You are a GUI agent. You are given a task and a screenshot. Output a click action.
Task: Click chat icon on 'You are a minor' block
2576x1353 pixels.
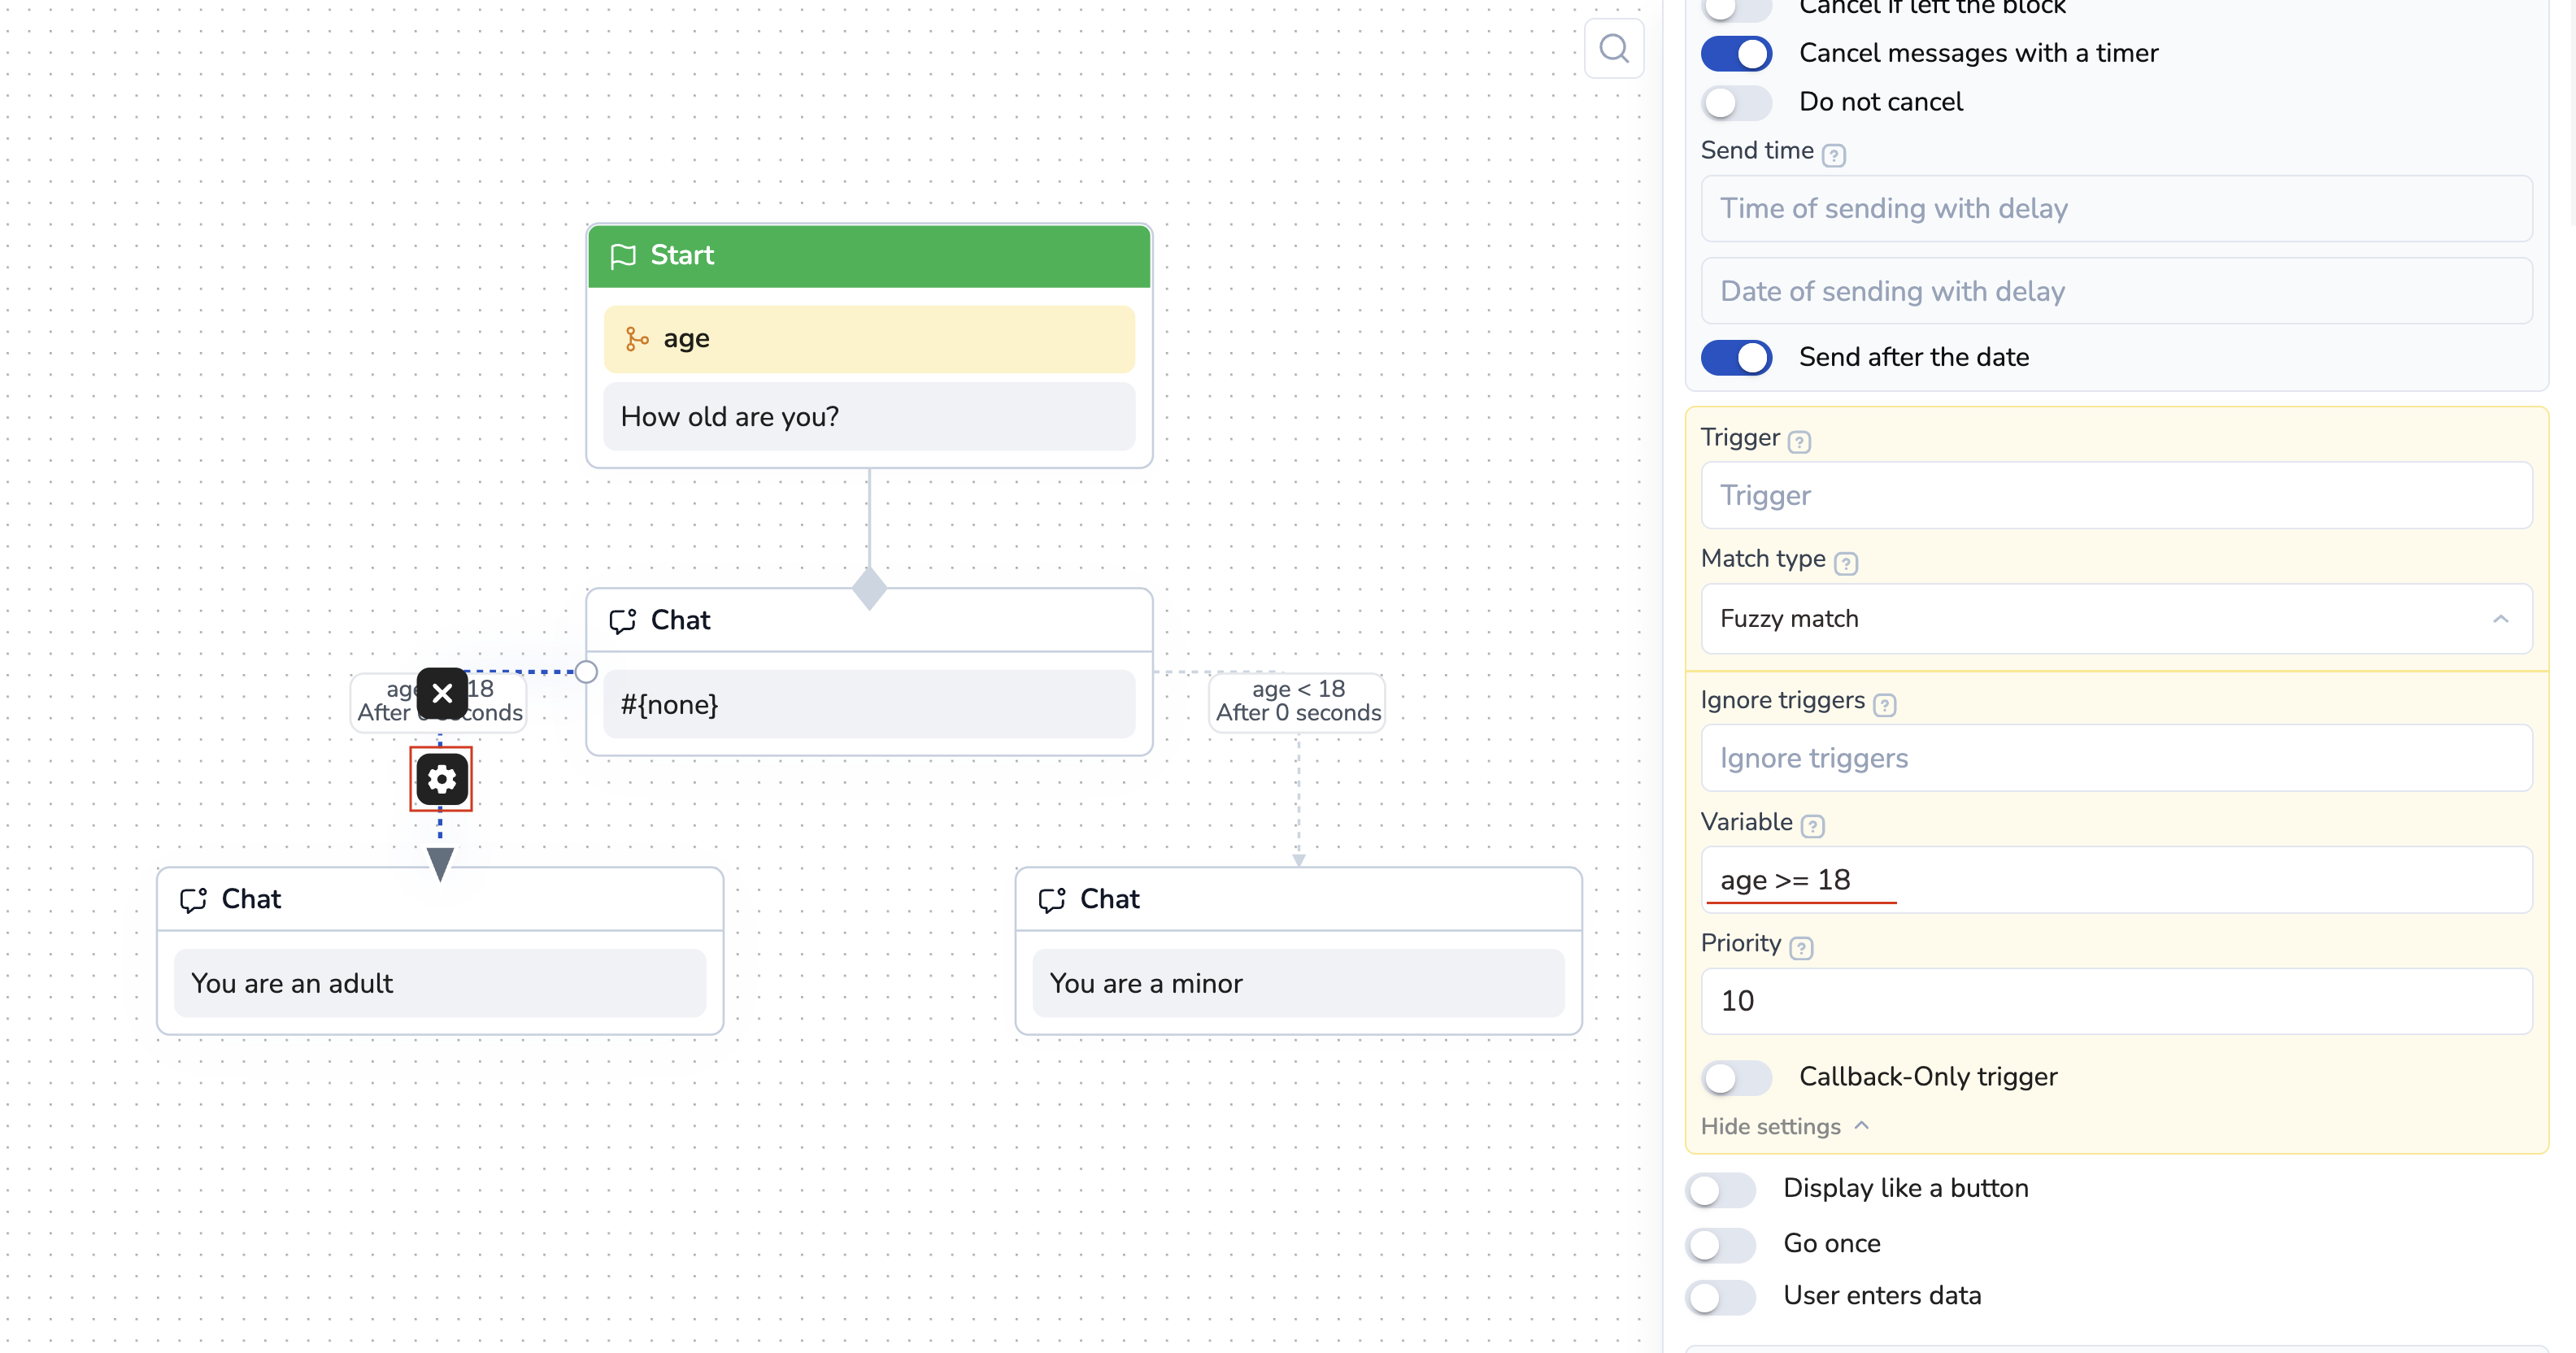1052,900
